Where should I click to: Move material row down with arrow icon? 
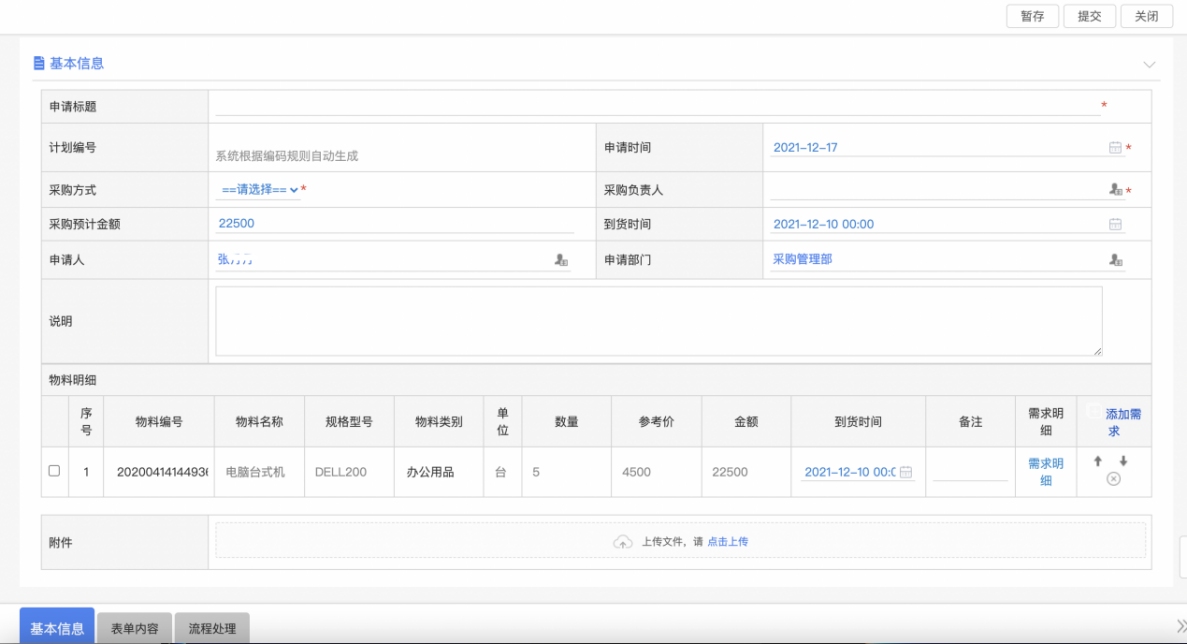[1123, 461]
